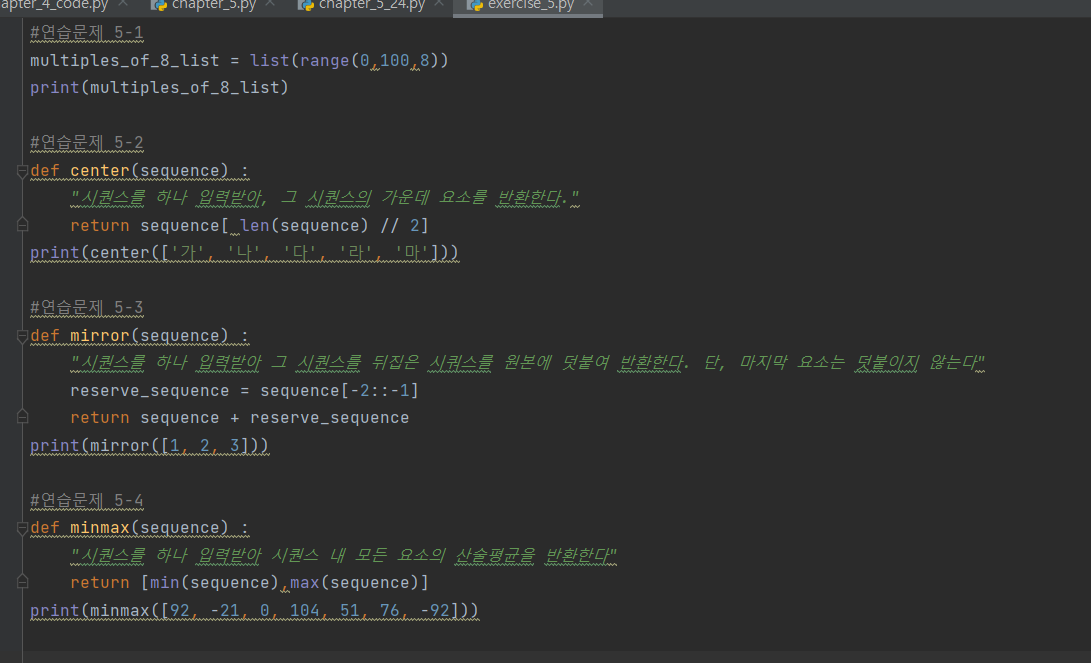Click the comment '#연습문제 5-4'
The height and width of the screenshot is (663, 1091).
pyautogui.click(x=87, y=500)
